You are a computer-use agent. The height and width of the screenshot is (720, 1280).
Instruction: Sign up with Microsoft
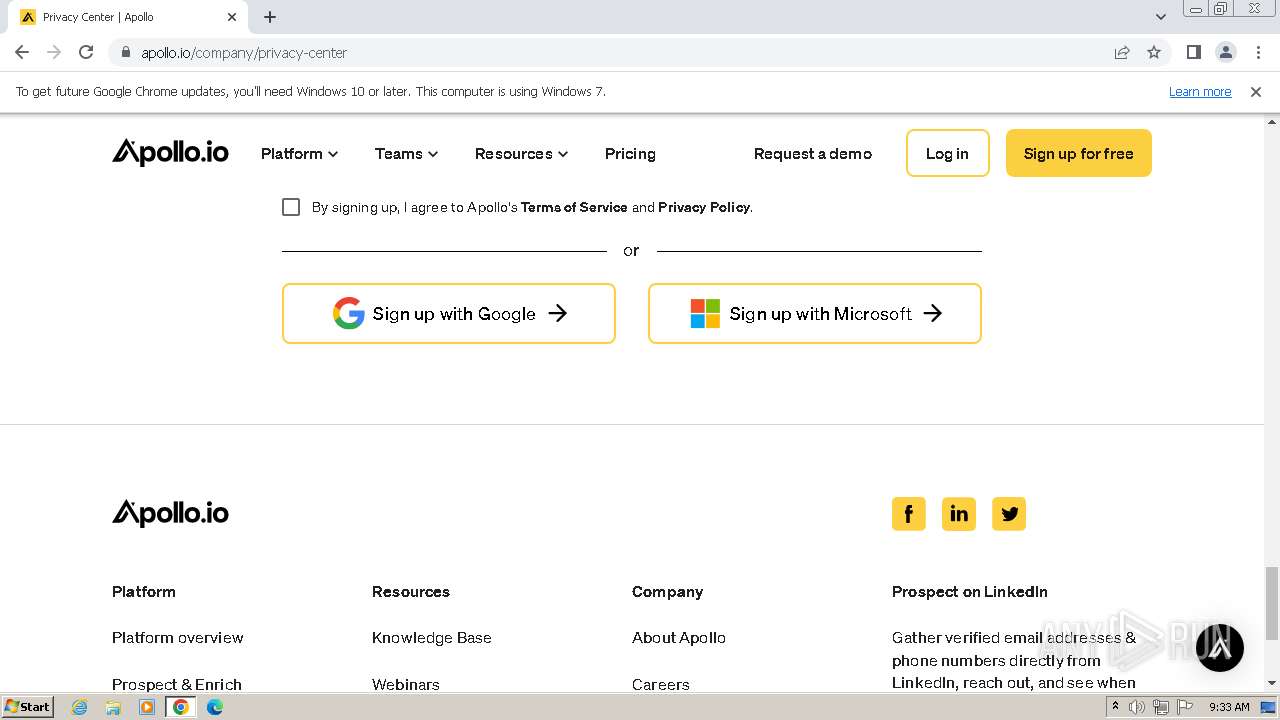click(815, 313)
